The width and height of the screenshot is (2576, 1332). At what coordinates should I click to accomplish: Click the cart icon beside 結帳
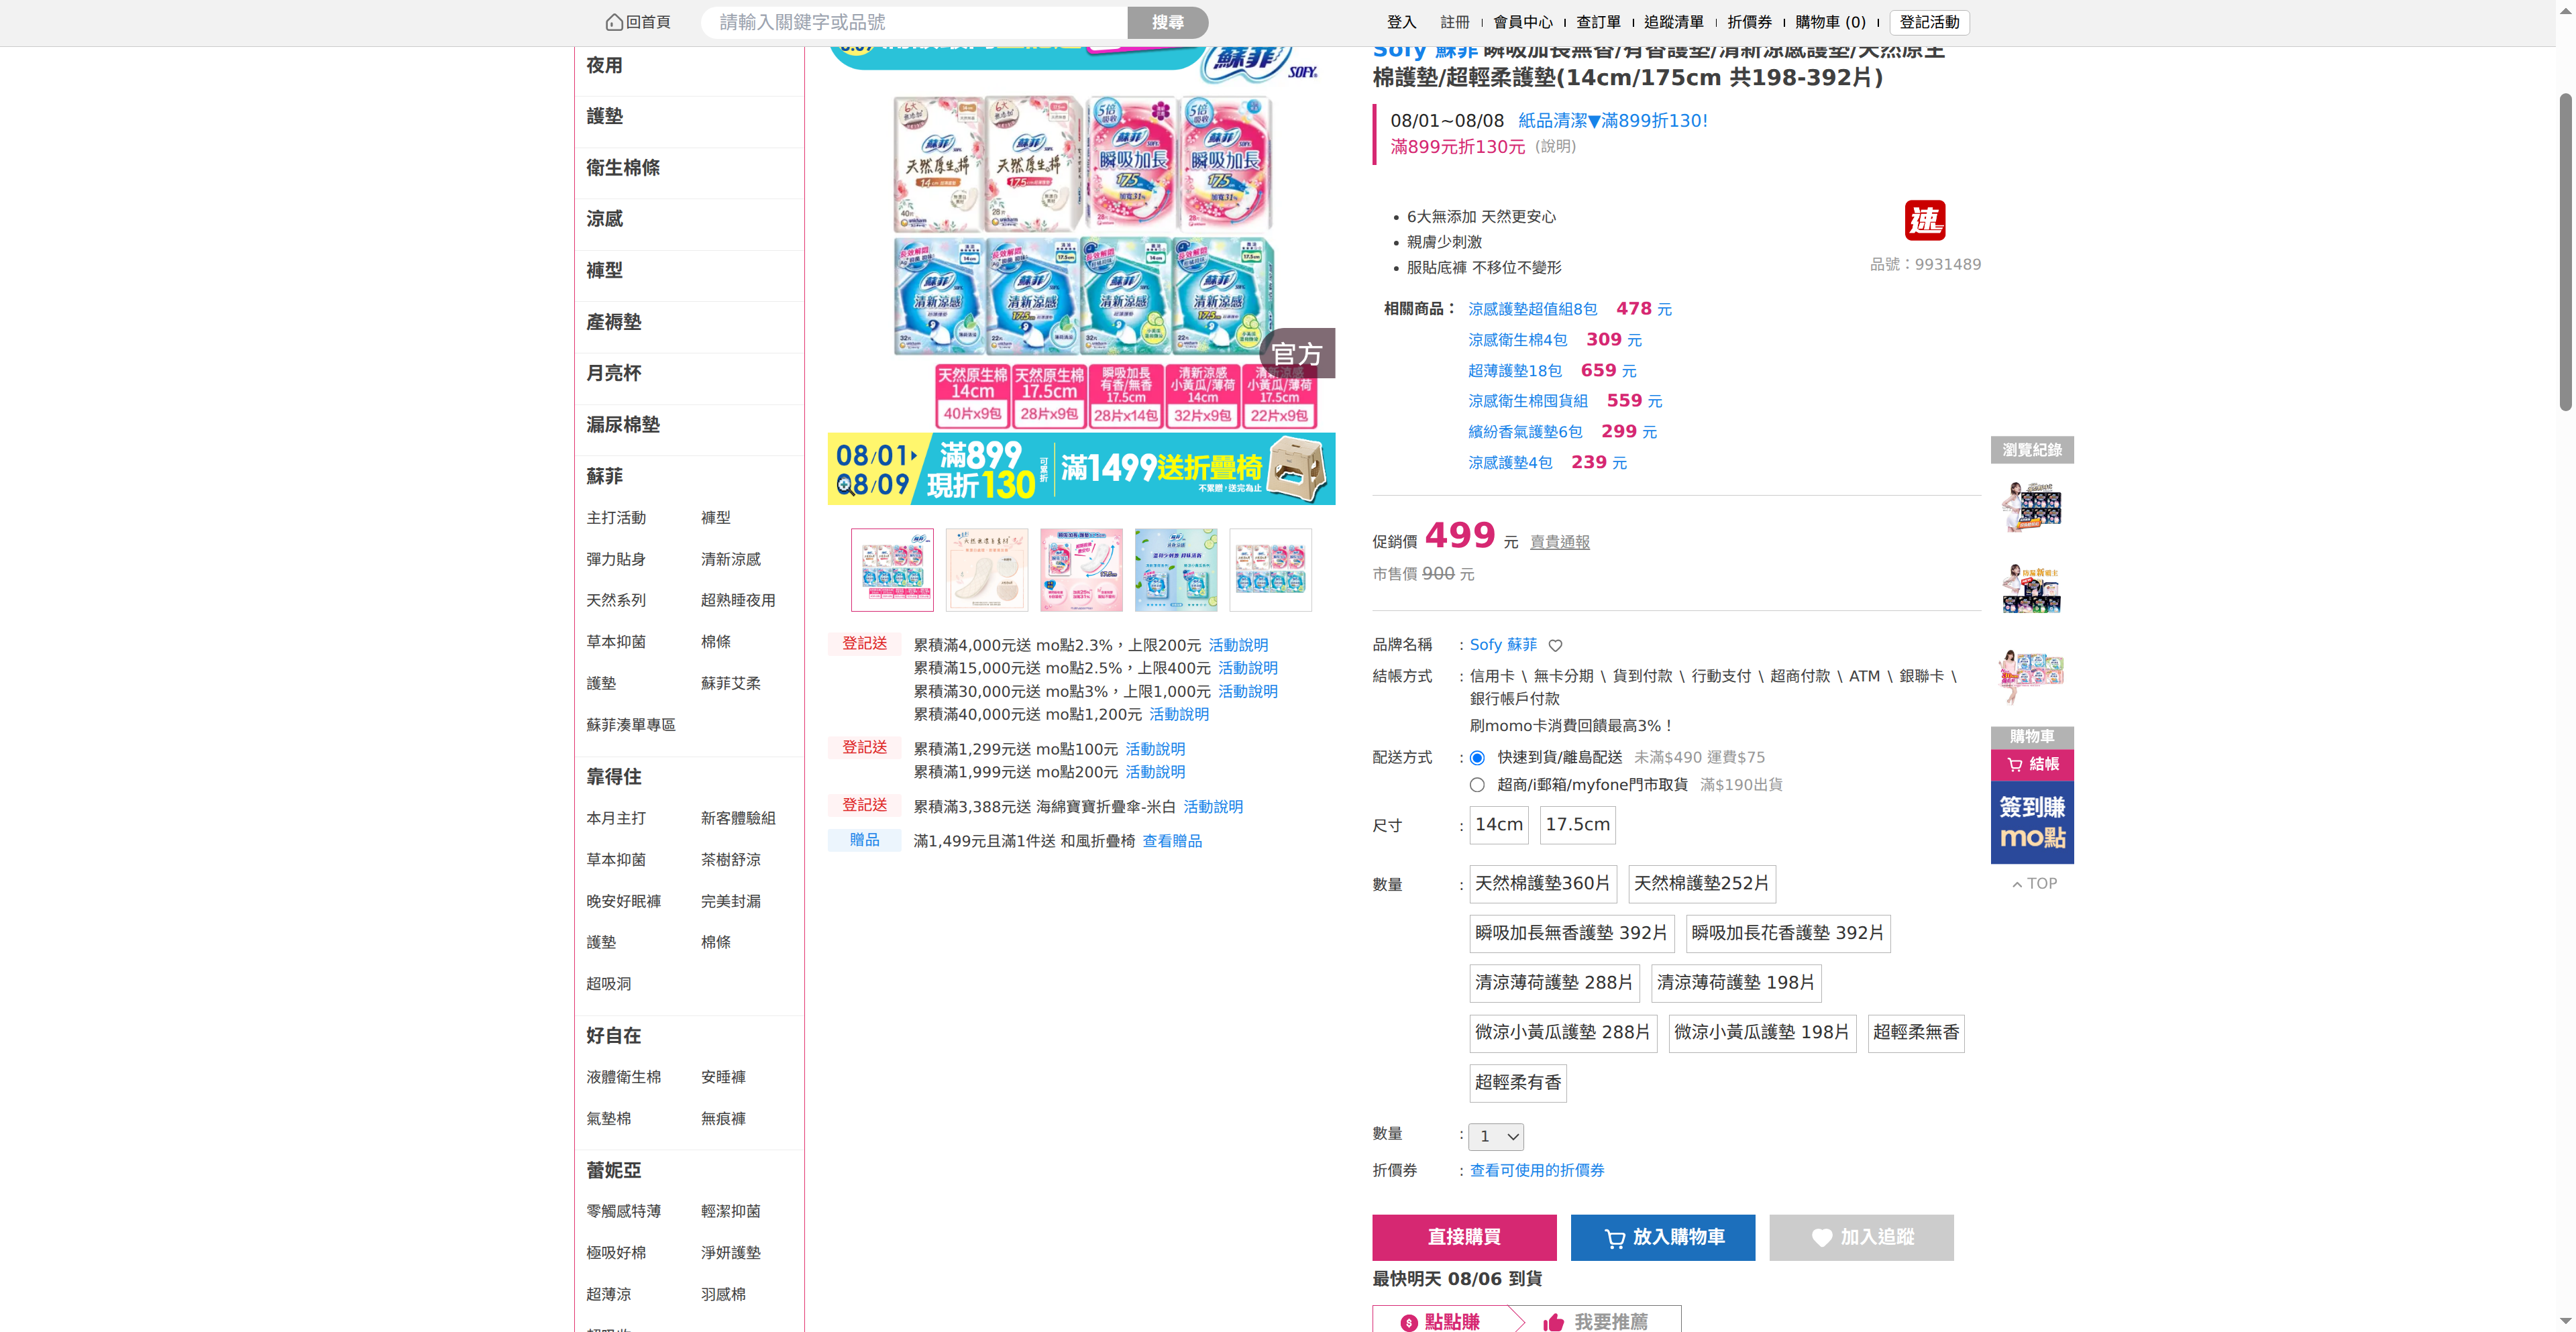2015,765
